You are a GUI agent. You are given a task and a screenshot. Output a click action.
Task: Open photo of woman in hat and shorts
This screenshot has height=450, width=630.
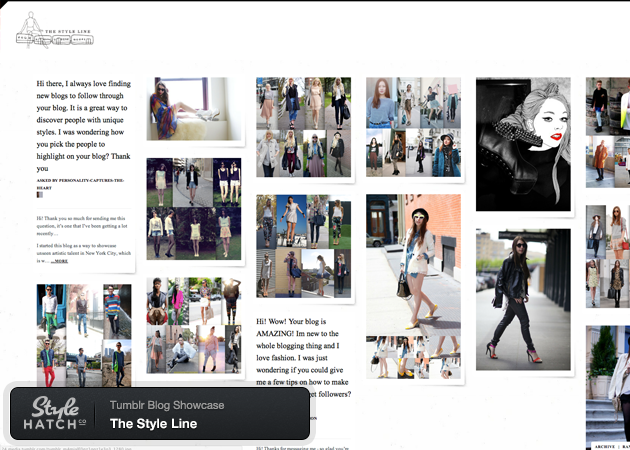[x=413, y=260]
